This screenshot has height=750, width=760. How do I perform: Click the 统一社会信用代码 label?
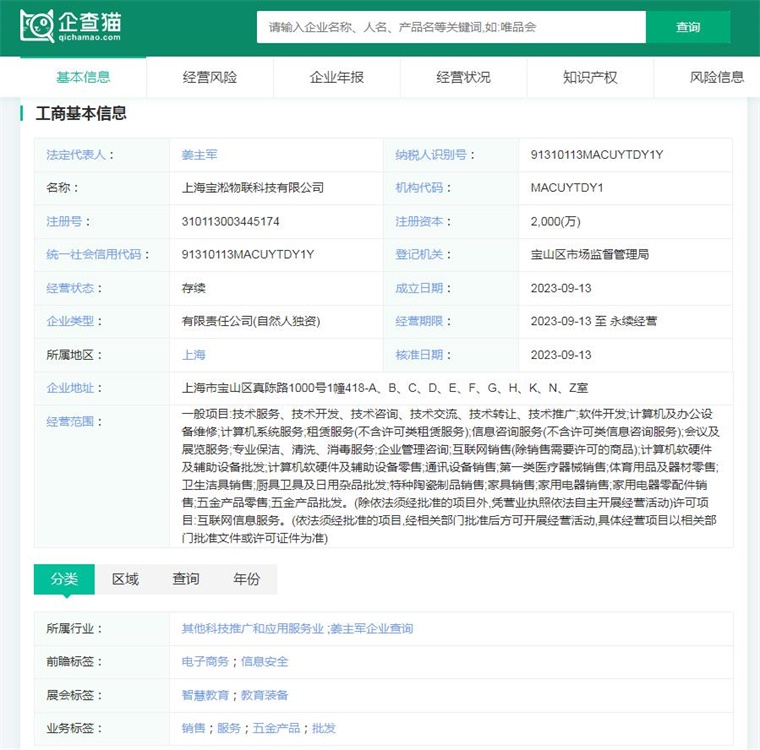(94, 255)
